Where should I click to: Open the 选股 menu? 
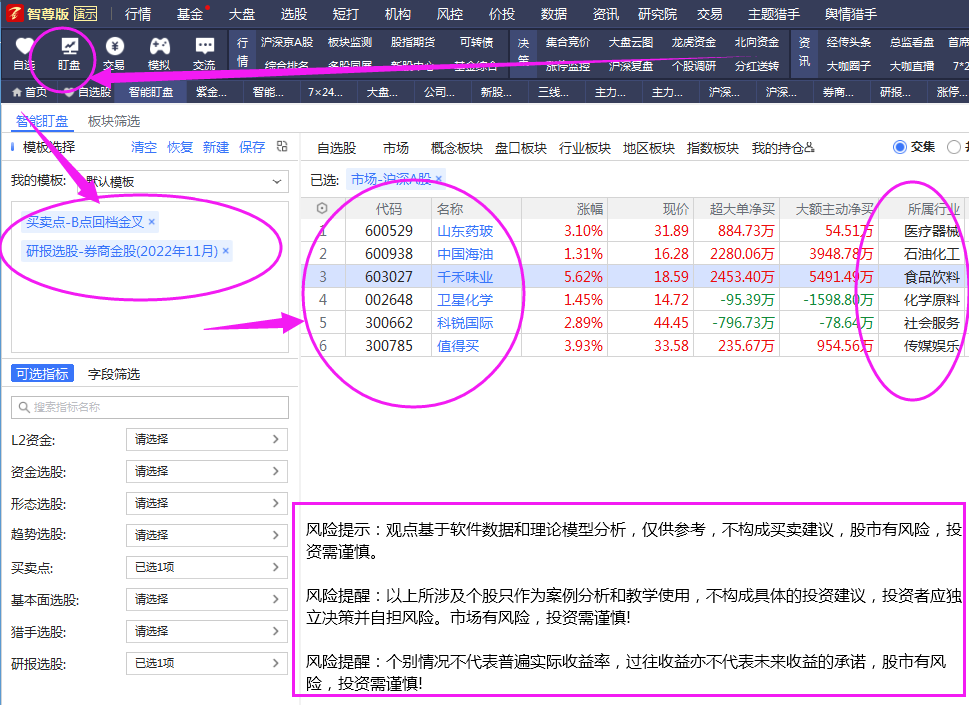294,14
